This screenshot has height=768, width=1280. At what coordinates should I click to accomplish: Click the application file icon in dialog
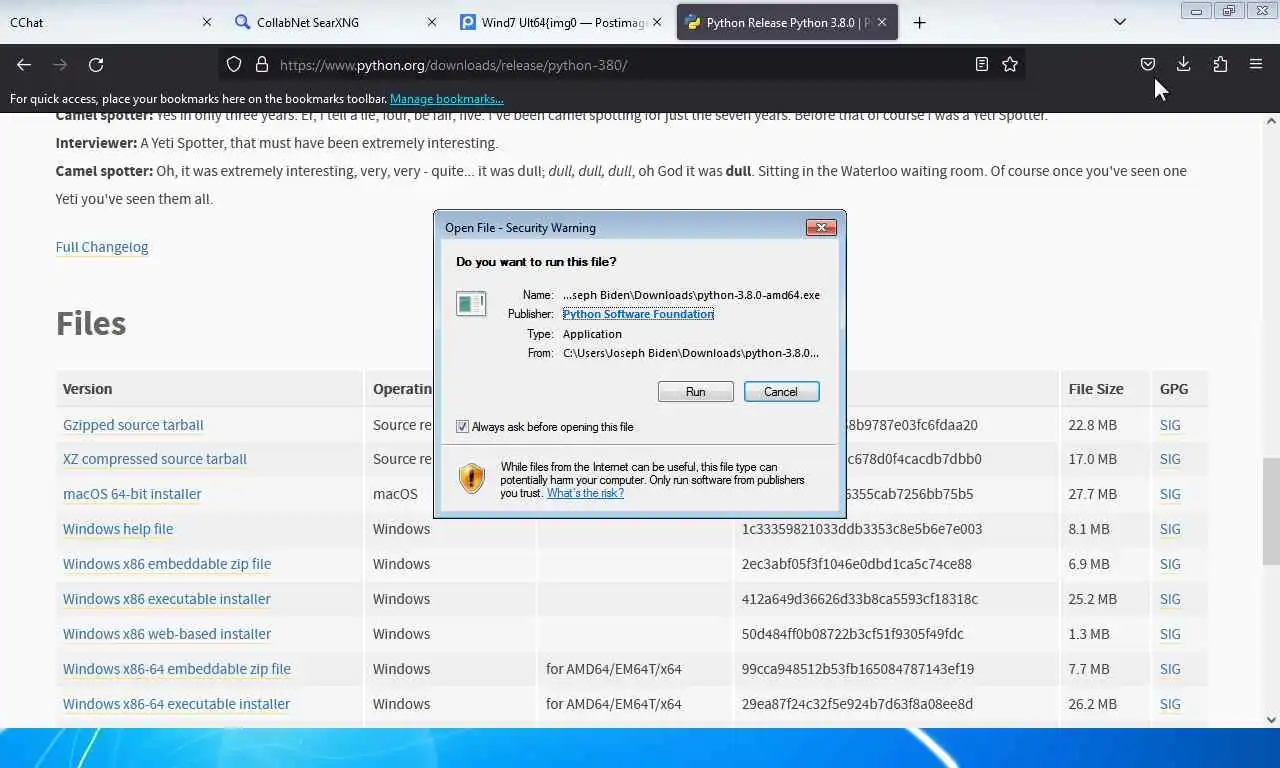(471, 303)
